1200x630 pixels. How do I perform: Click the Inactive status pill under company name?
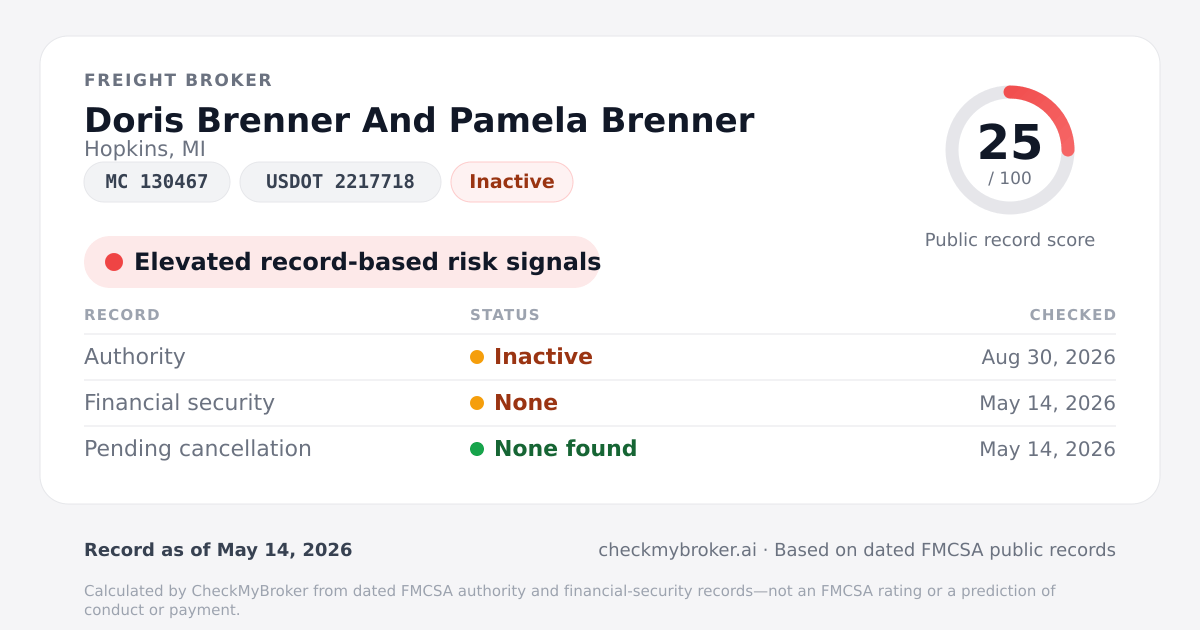coord(512,182)
